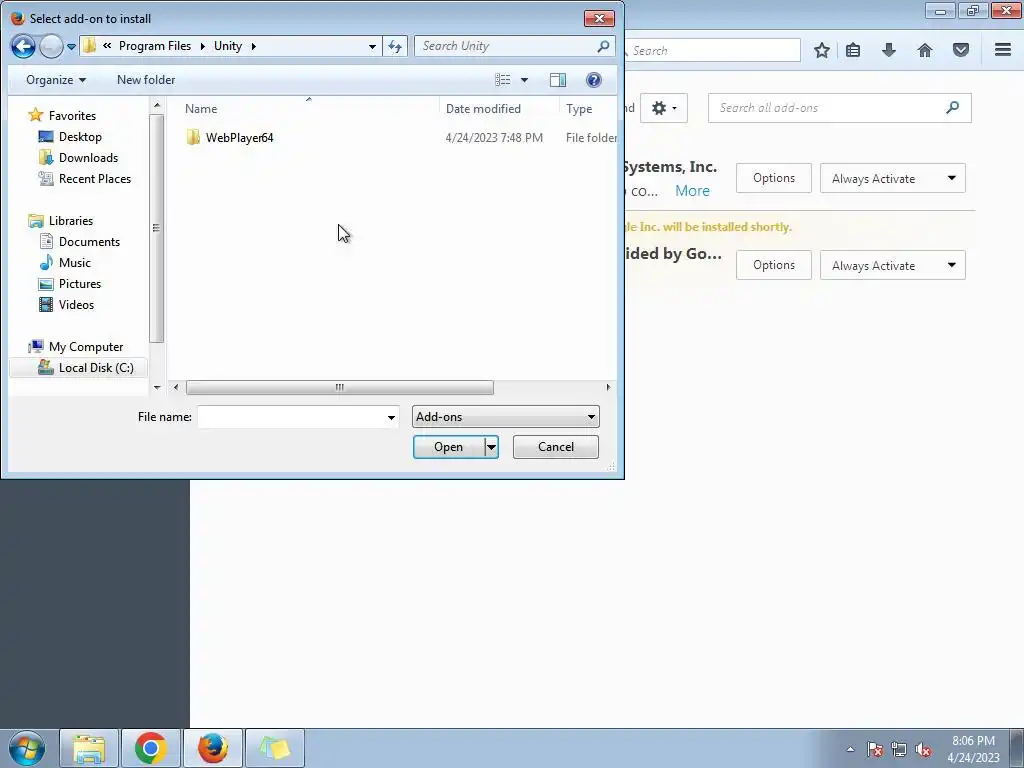Viewport: 1024px width, 768px height.
Task: Expand the address bar previous locations dropdown
Action: click(x=372, y=46)
